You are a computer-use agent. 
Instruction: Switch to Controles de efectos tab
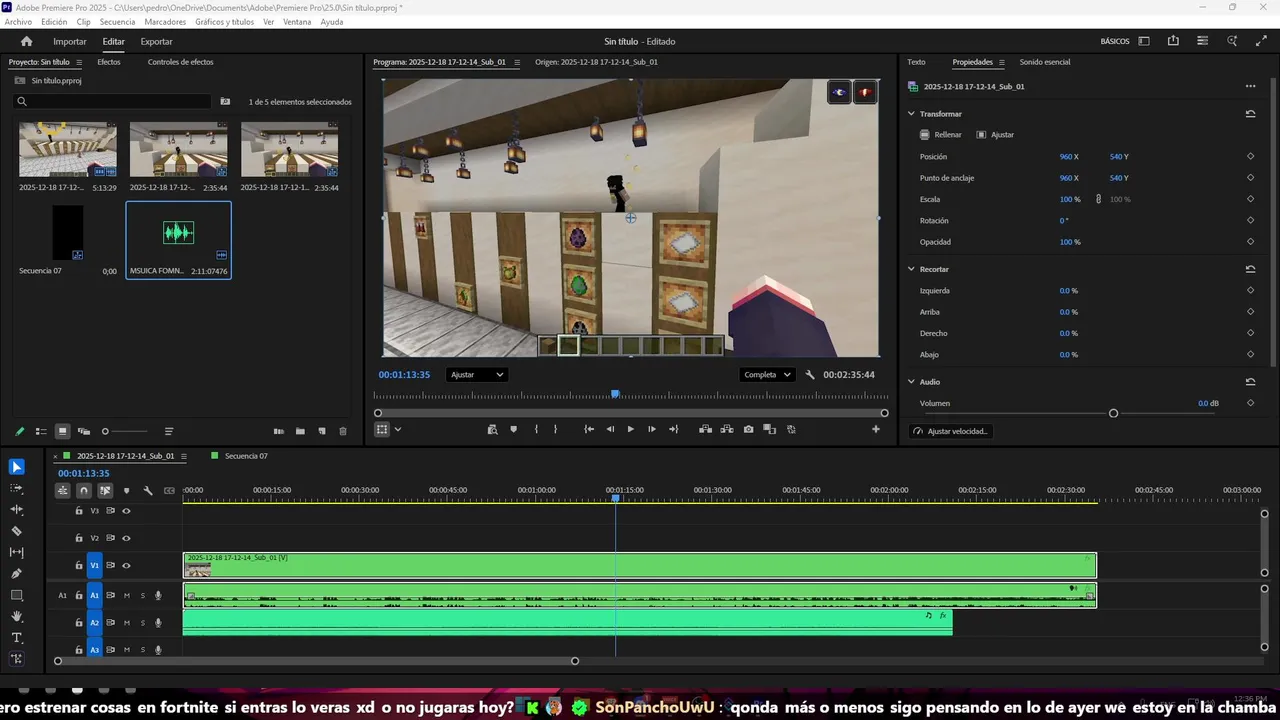click(x=180, y=62)
